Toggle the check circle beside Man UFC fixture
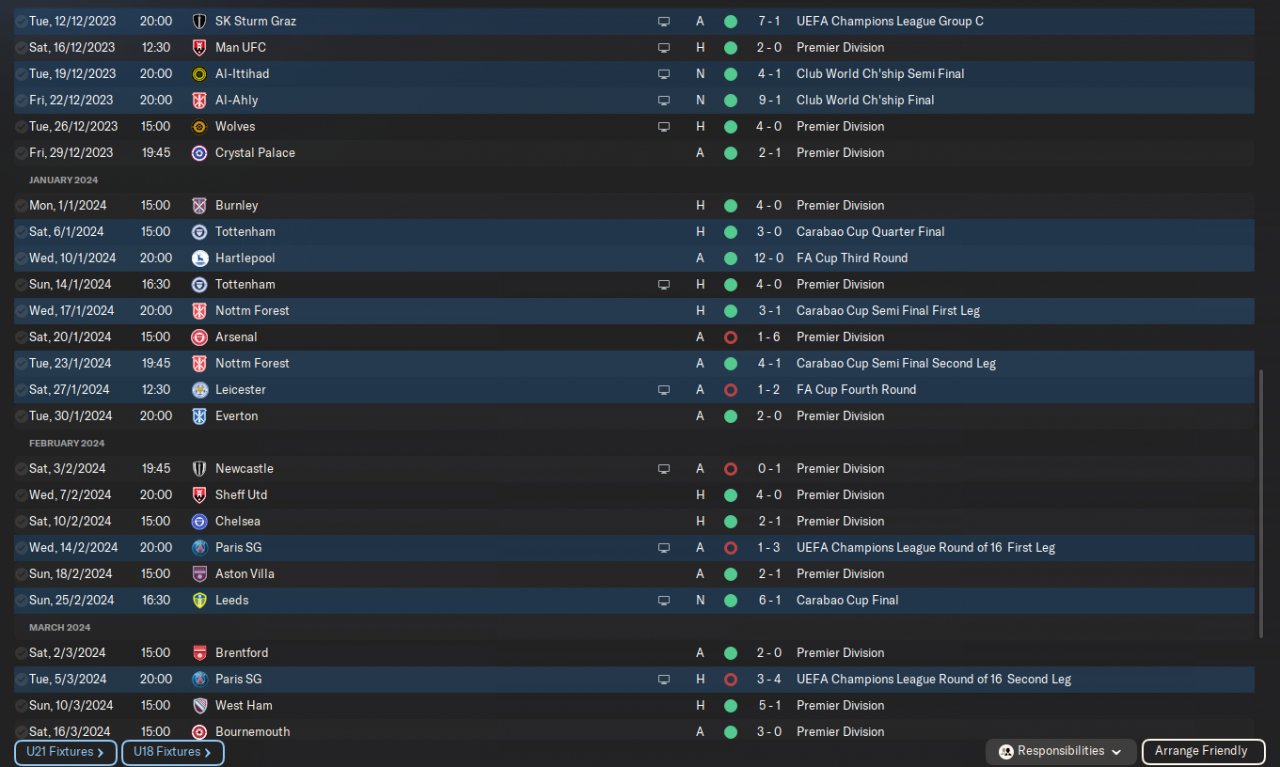 click(21, 48)
